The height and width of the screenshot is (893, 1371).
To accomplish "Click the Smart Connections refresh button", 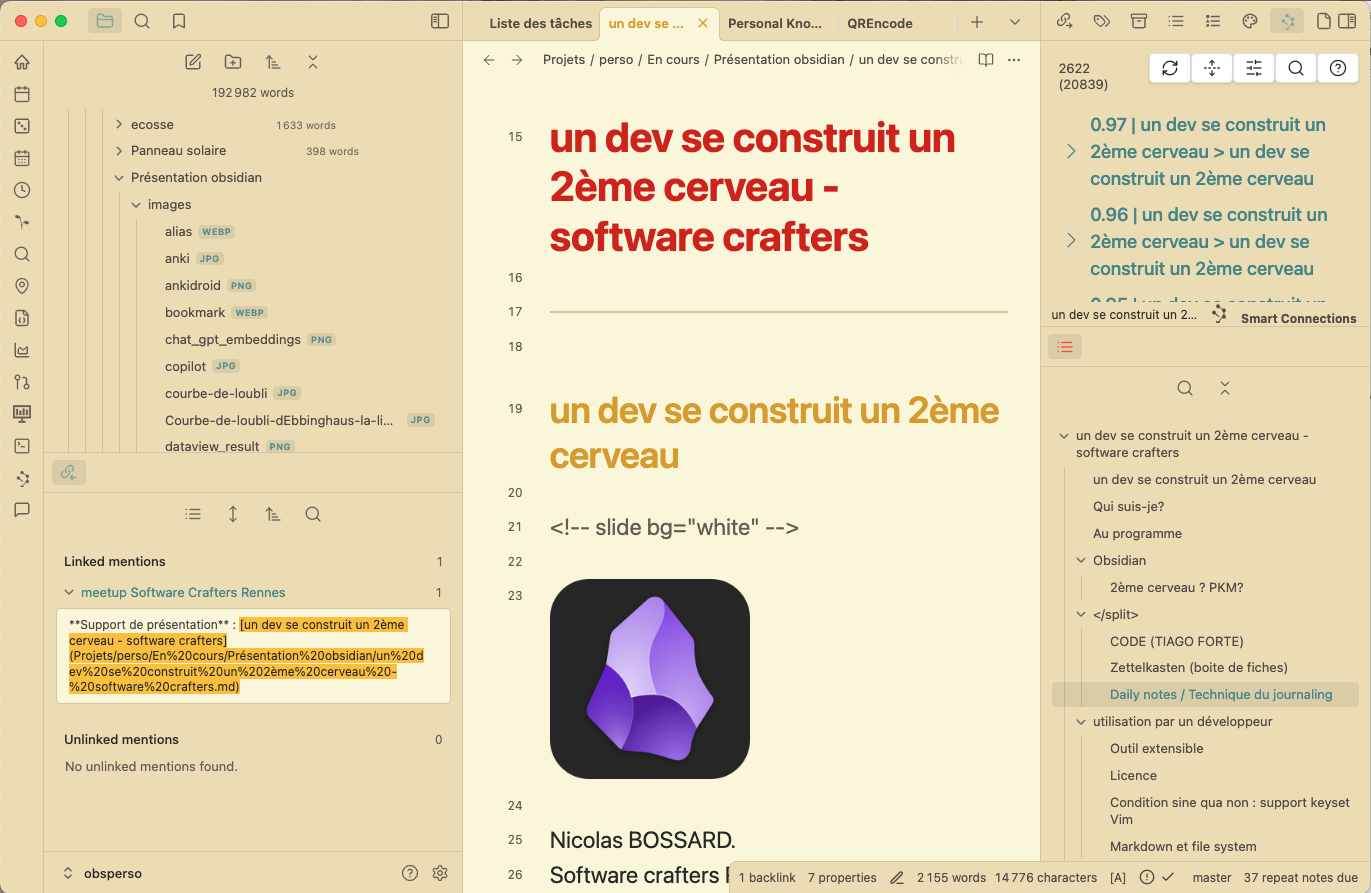I will 1170,68.
